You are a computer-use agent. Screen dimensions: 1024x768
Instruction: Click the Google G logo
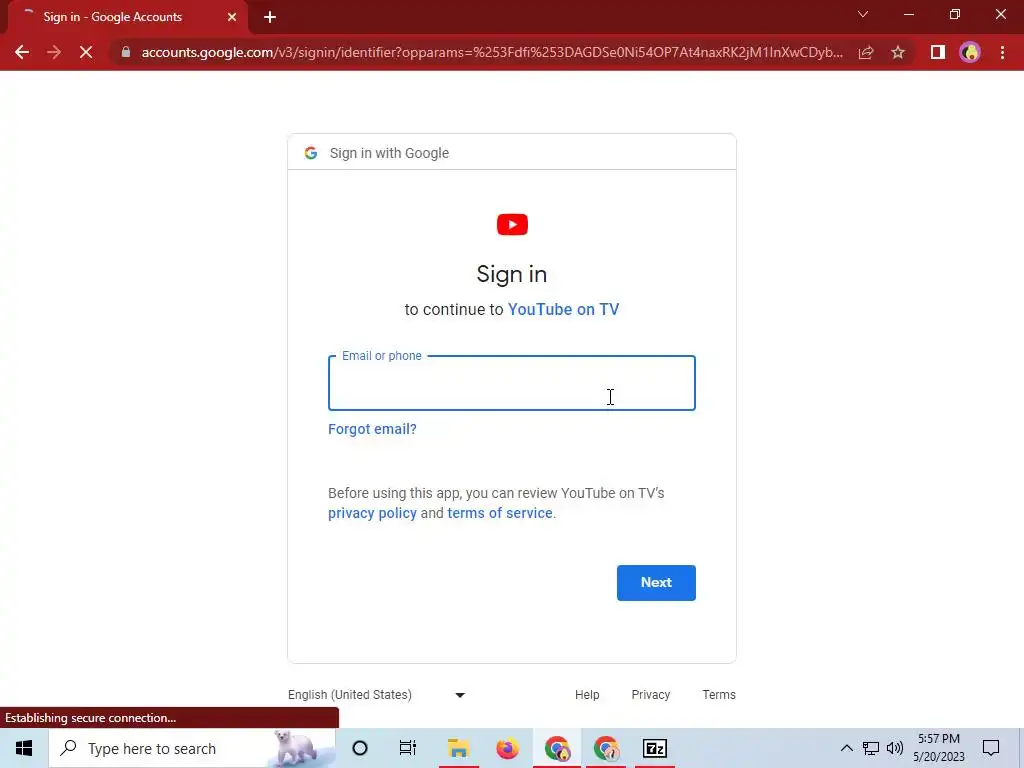tap(311, 153)
